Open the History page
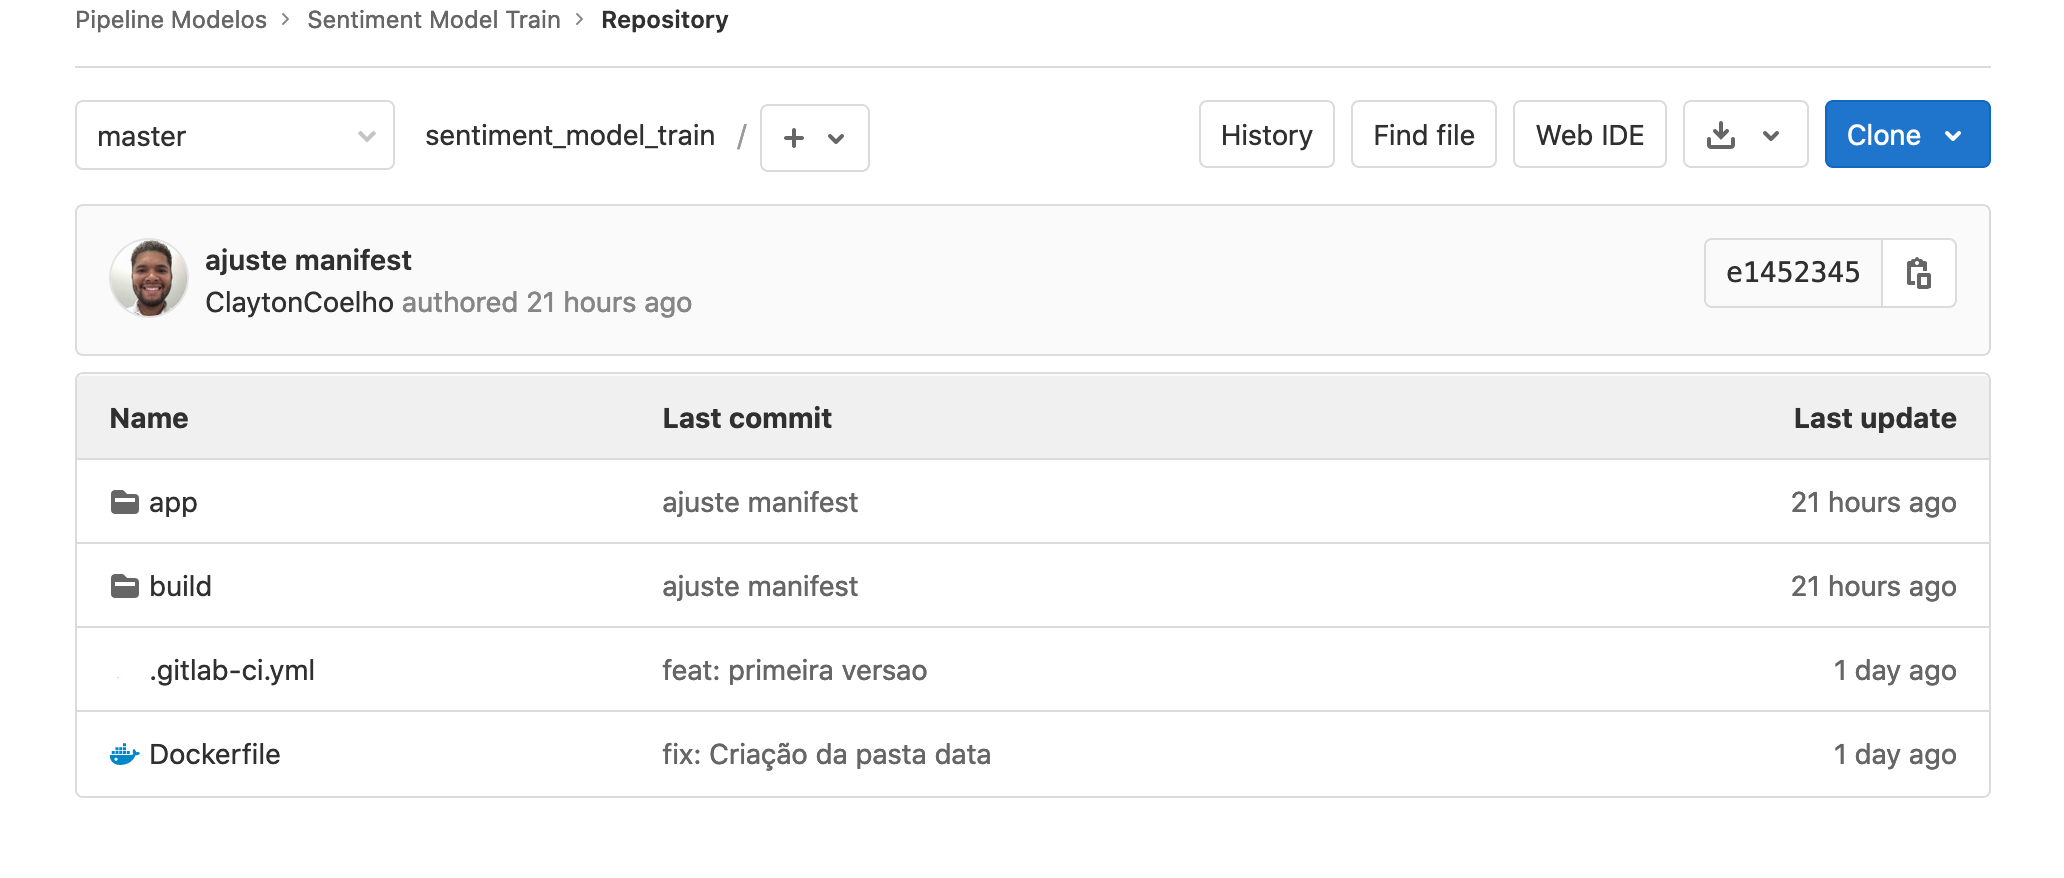This screenshot has width=2064, height=878. (x=1266, y=134)
